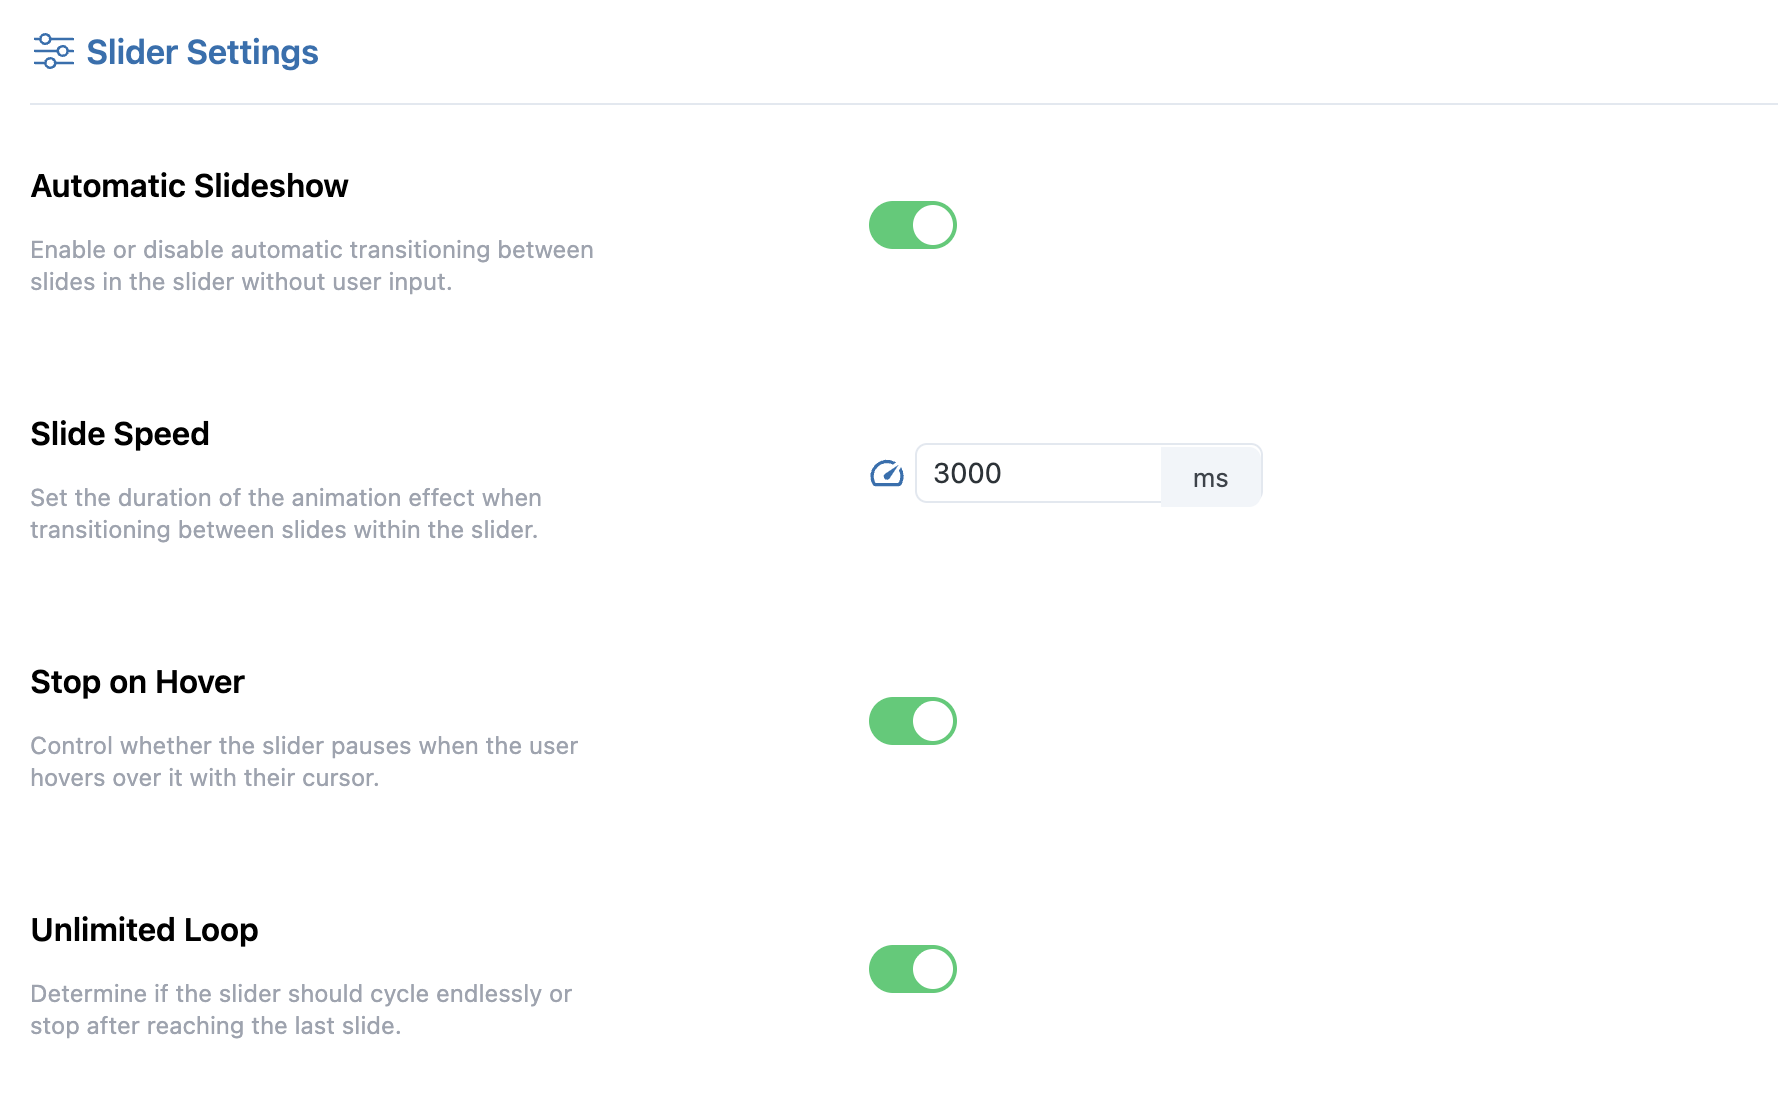Click the round knob on Unlimited Loop switch
The height and width of the screenshot is (1100, 1790).
coord(933,969)
